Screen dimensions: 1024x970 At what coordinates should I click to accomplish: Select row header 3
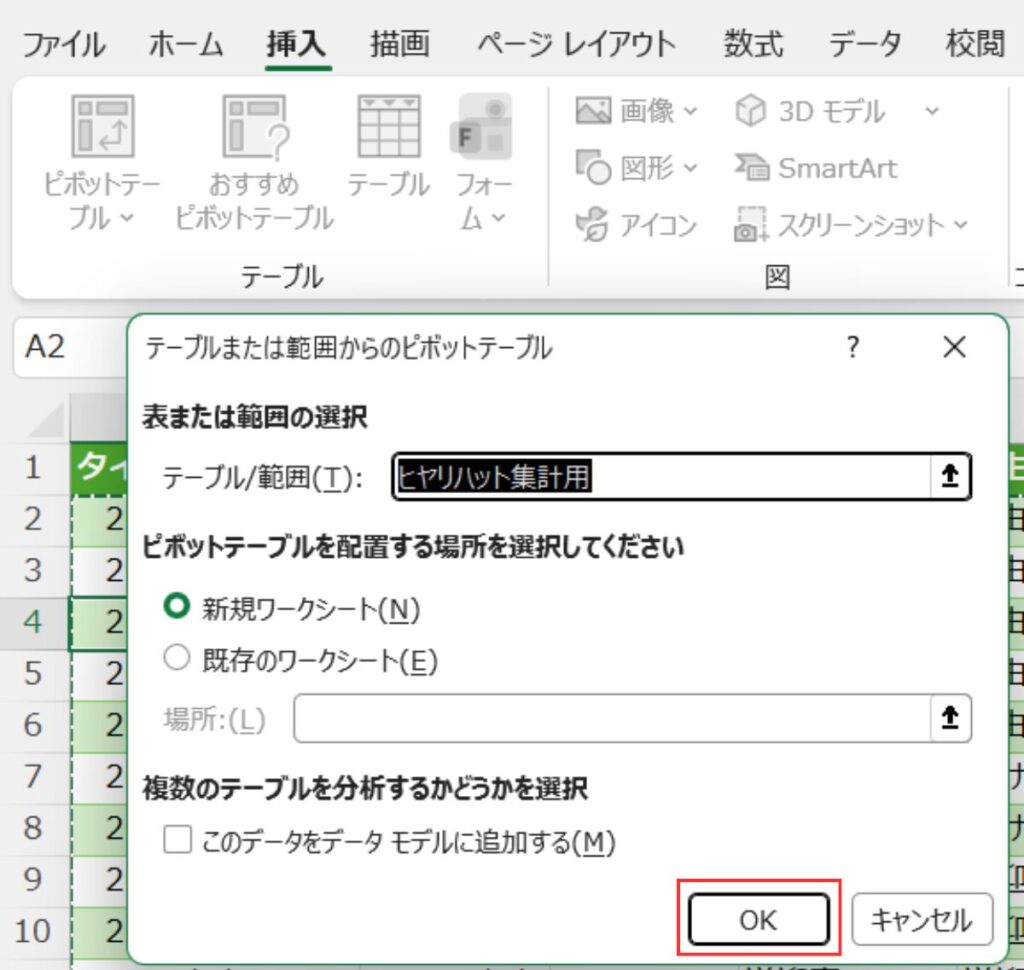pyautogui.click(x=33, y=571)
